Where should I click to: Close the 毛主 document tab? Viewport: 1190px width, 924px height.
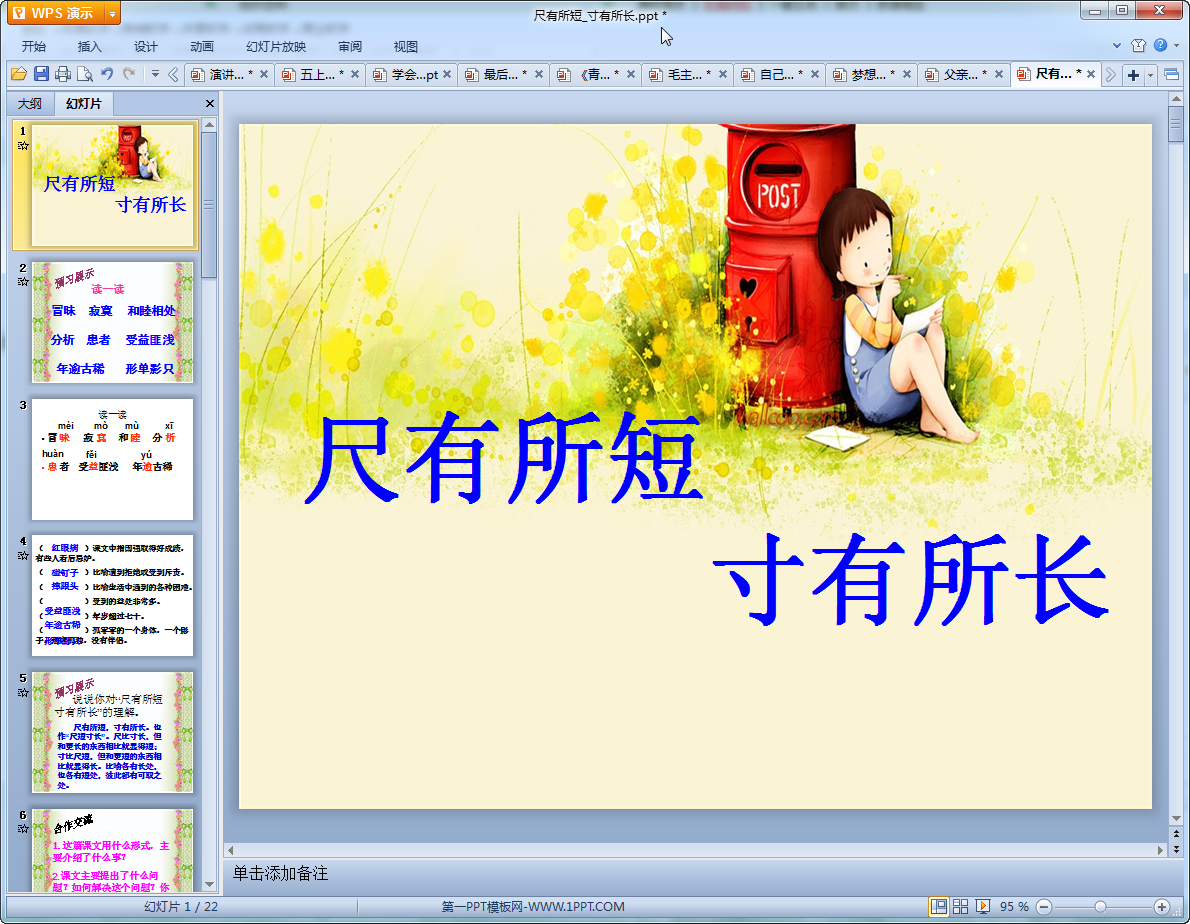pos(722,74)
